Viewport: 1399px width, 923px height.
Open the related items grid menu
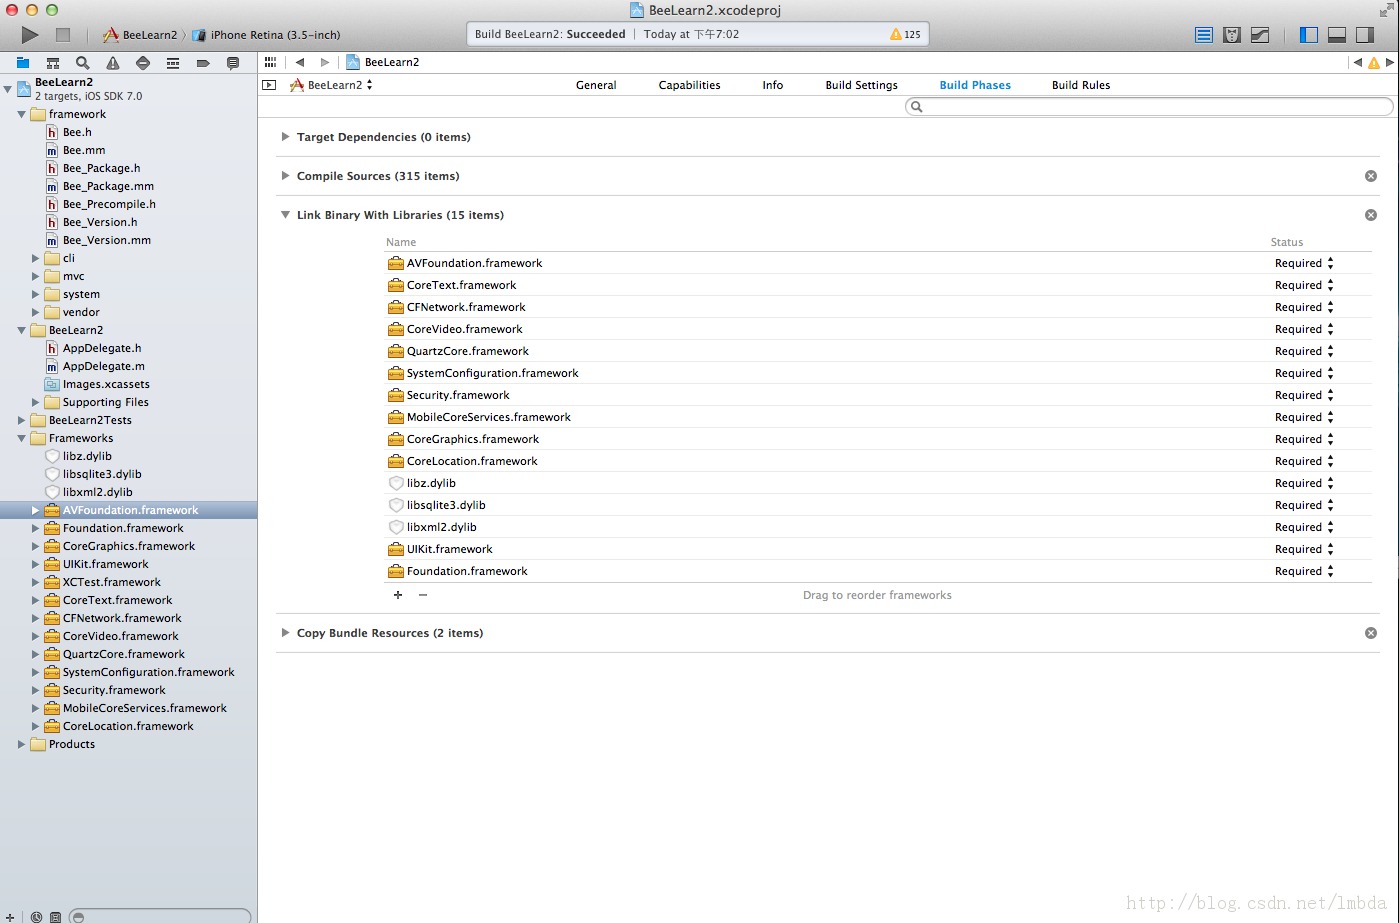[x=270, y=62]
